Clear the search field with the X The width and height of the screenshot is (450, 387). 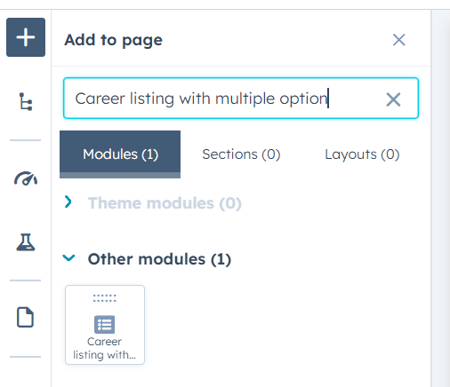(393, 99)
